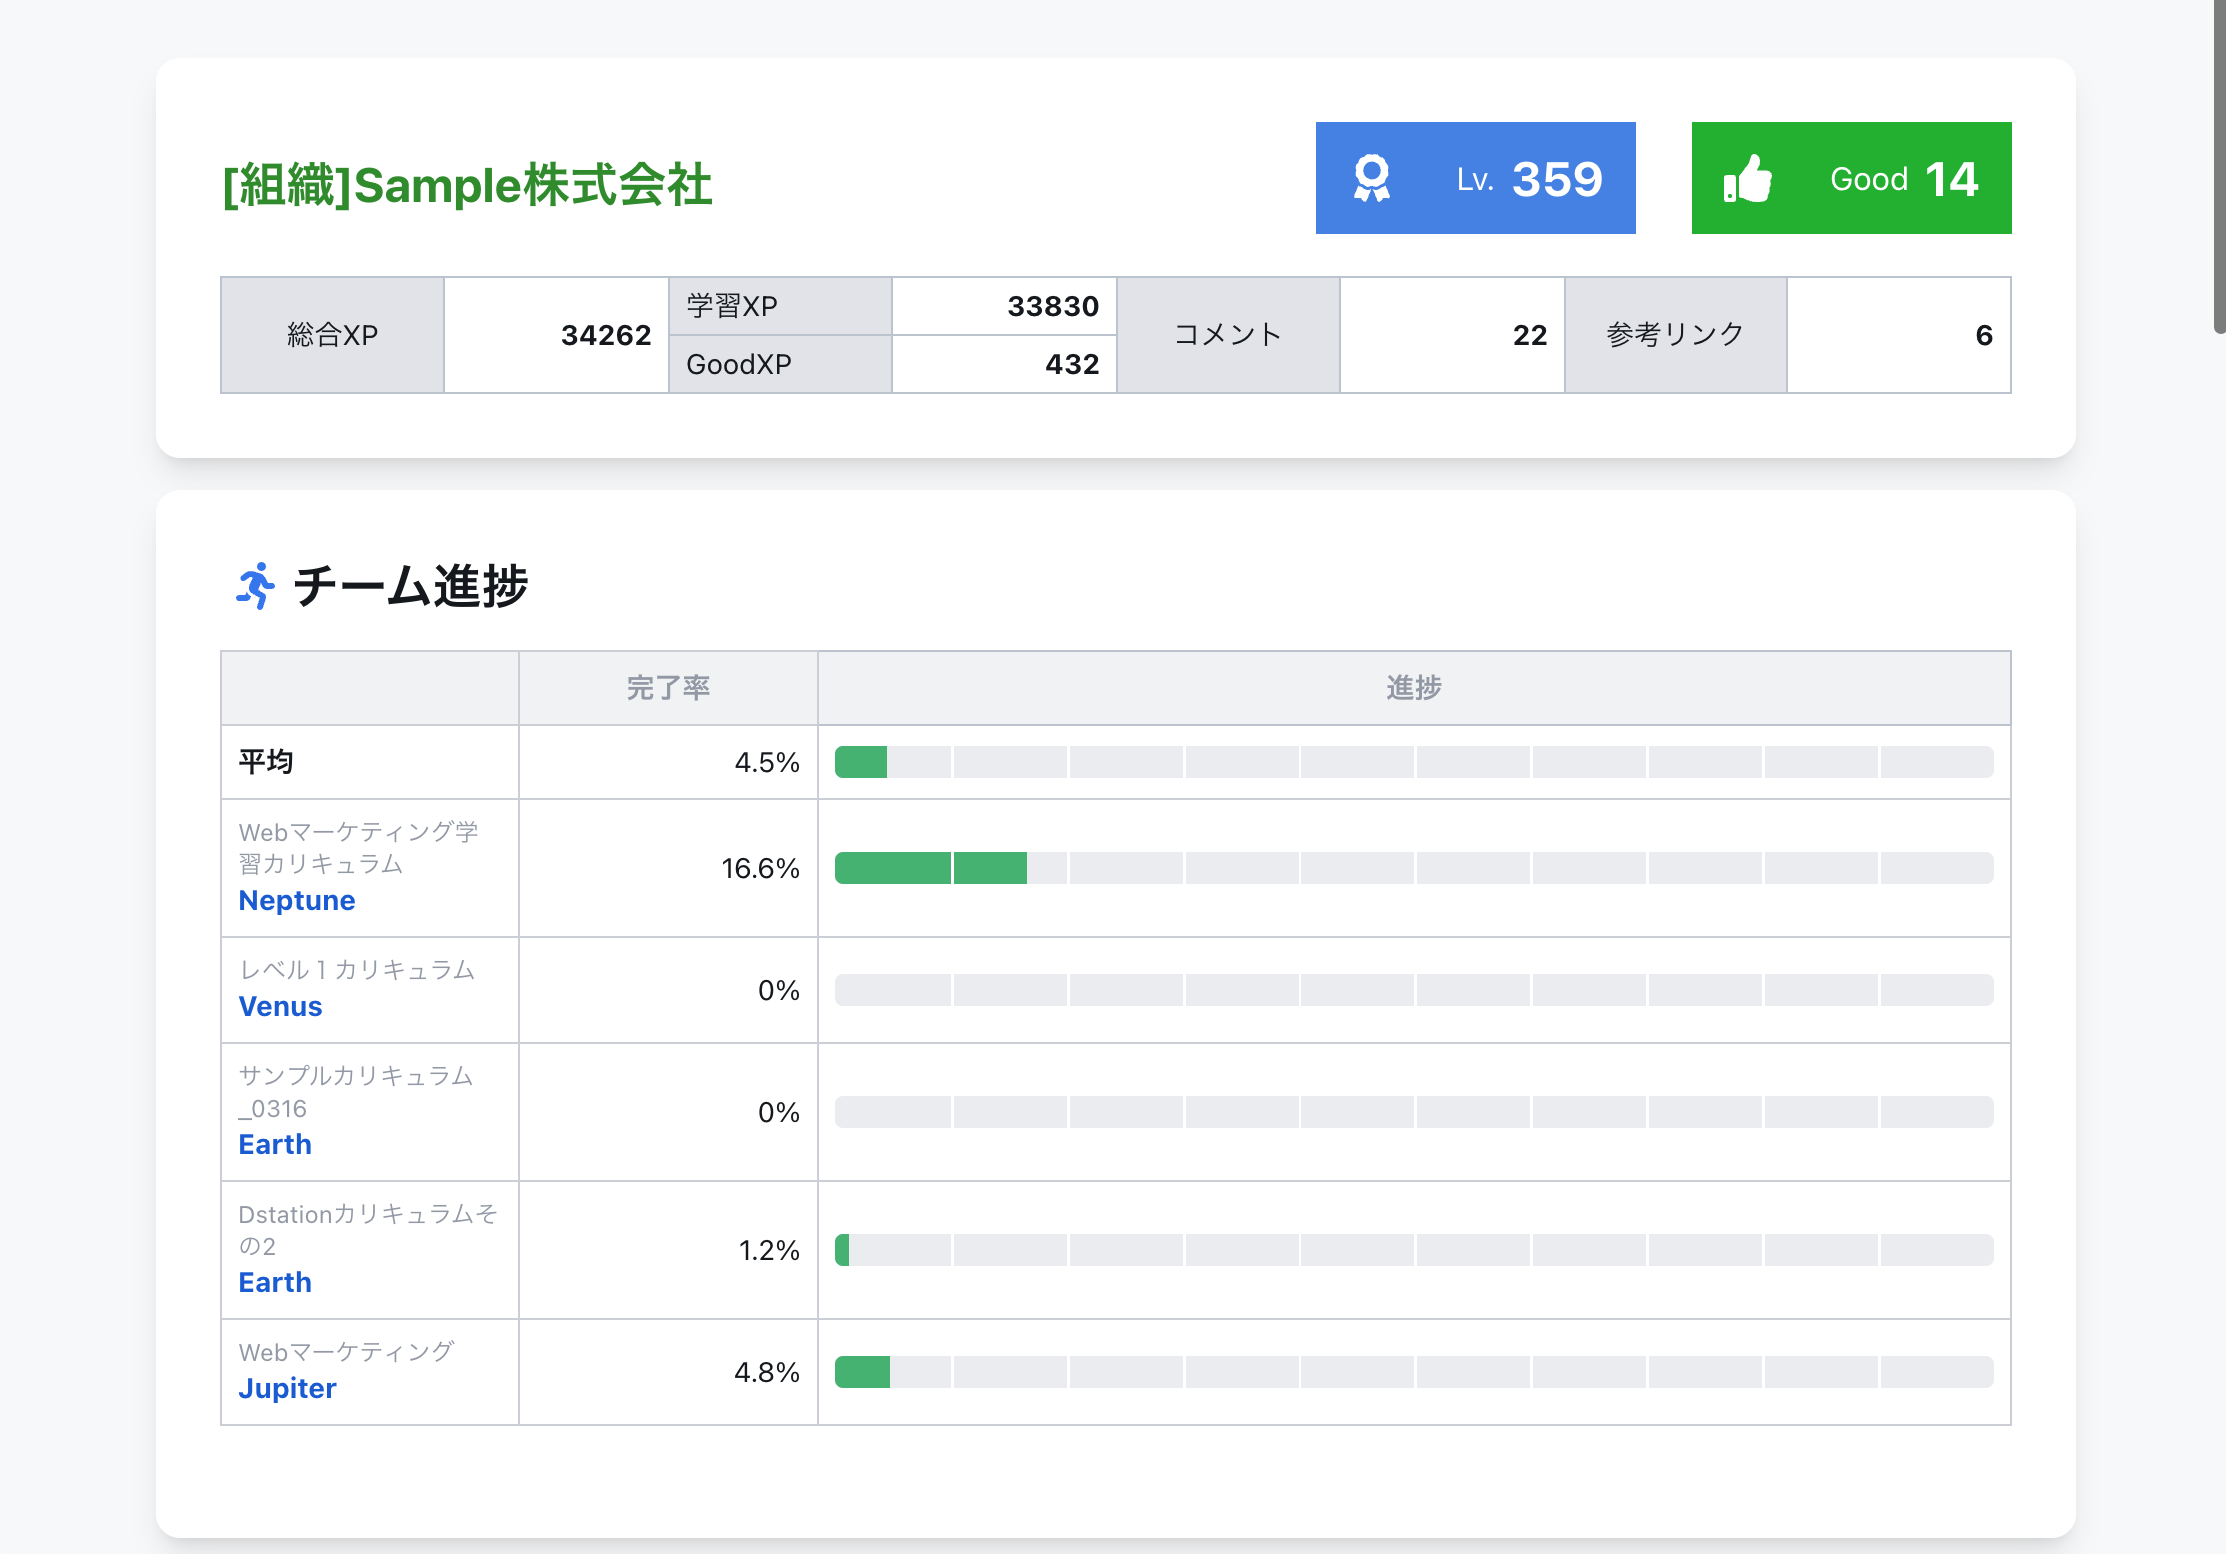Click the コメント count cell 22
The height and width of the screenshot is (1554, 2226).
point(1529,336)
